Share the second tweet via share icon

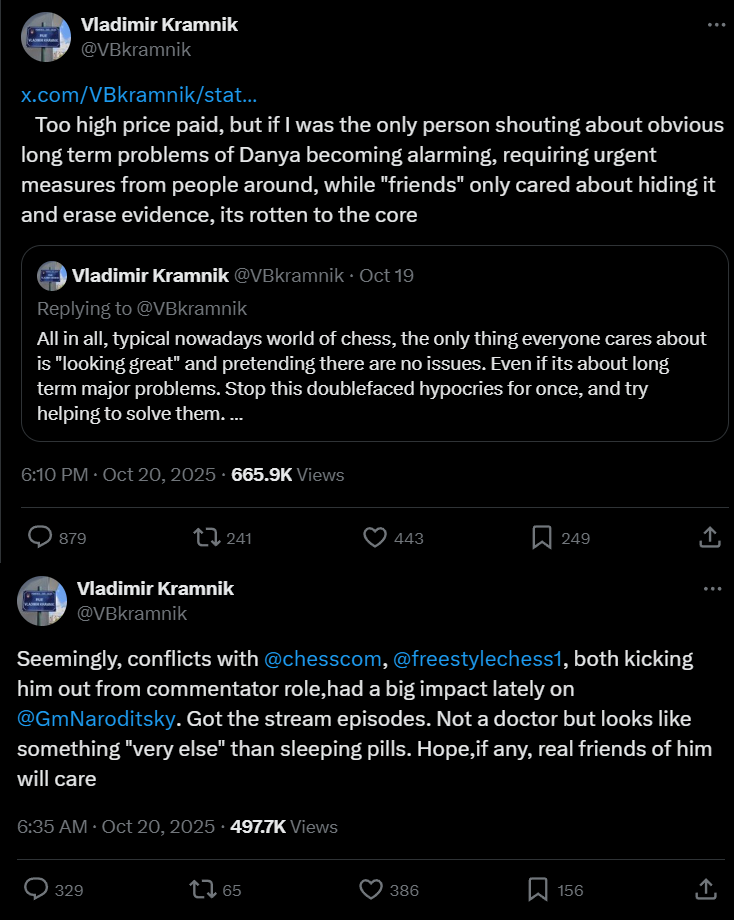pos(705,888)
